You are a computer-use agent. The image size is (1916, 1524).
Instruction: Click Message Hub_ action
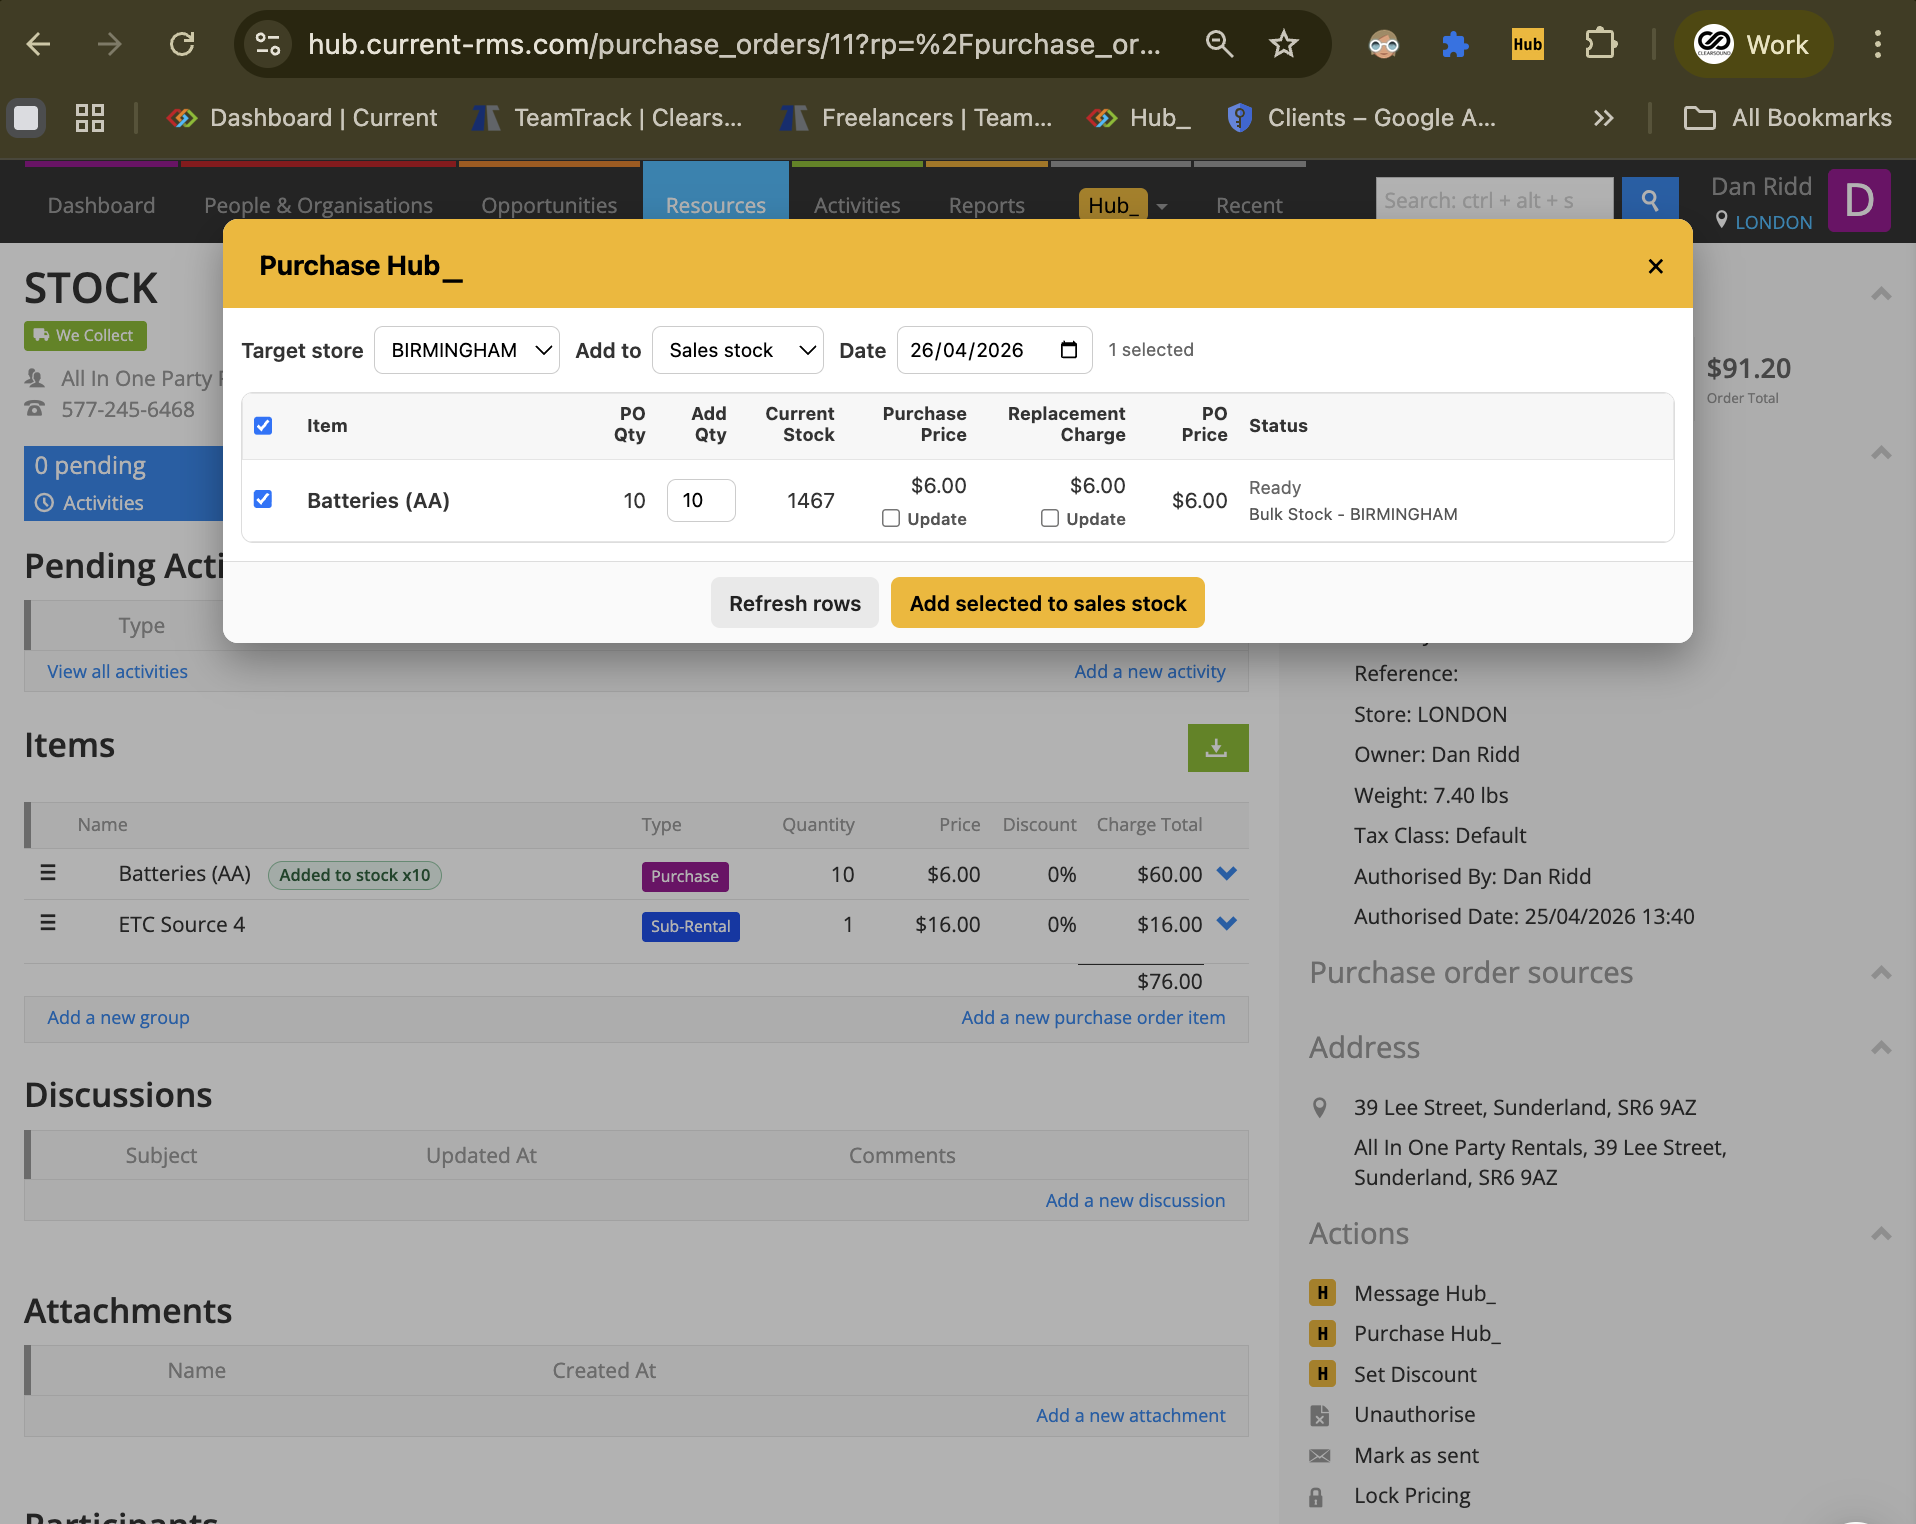coord(1424,1293)
